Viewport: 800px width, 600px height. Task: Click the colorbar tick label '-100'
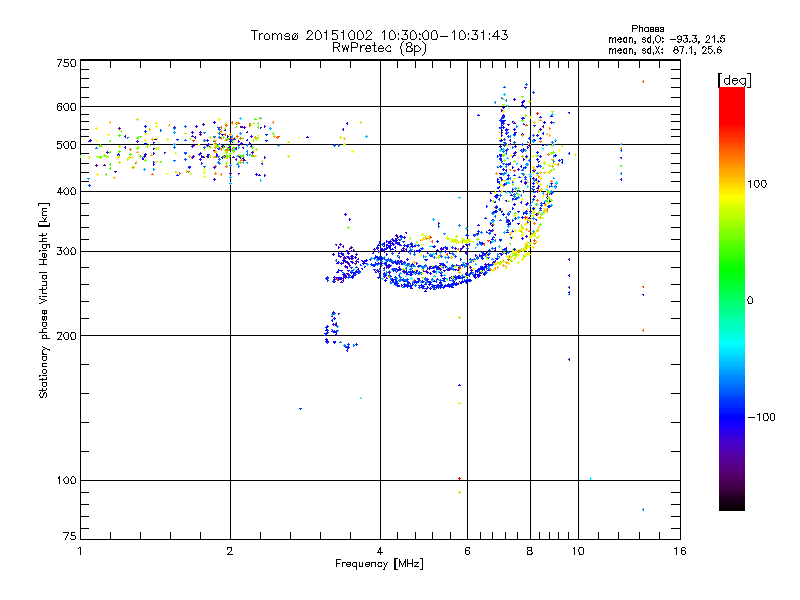click(762, 417)
